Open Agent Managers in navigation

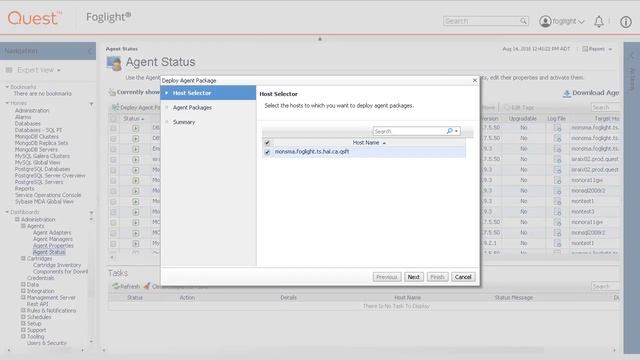point(53,239)
